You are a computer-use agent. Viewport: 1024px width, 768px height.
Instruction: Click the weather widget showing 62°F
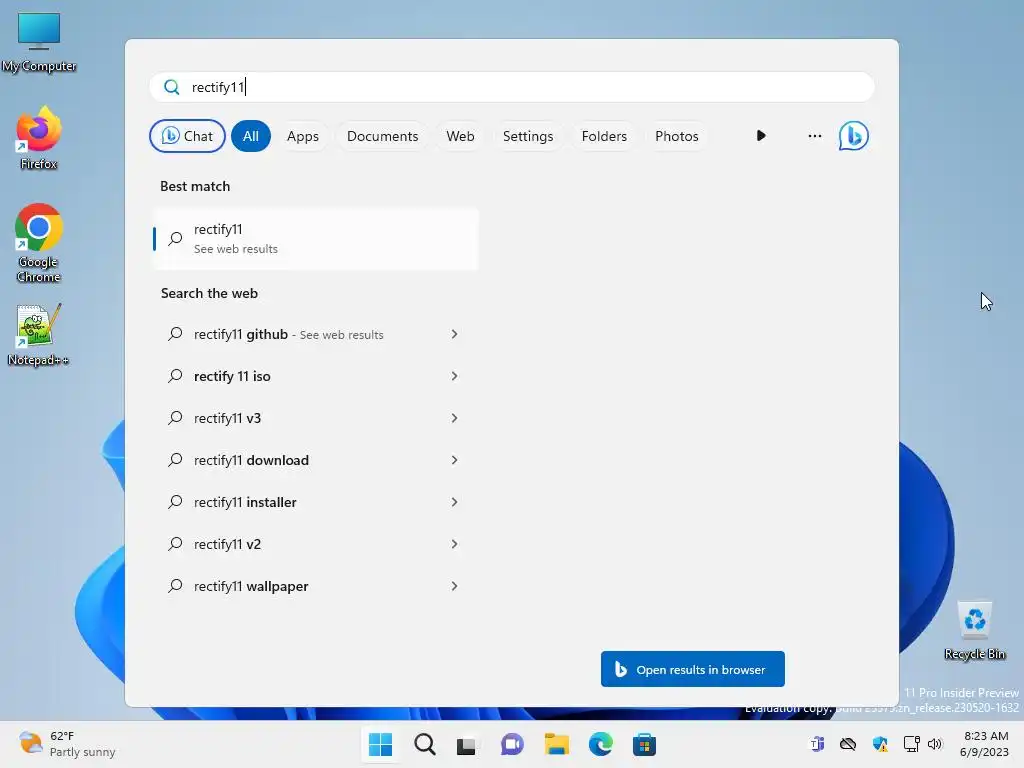point(67,744)
